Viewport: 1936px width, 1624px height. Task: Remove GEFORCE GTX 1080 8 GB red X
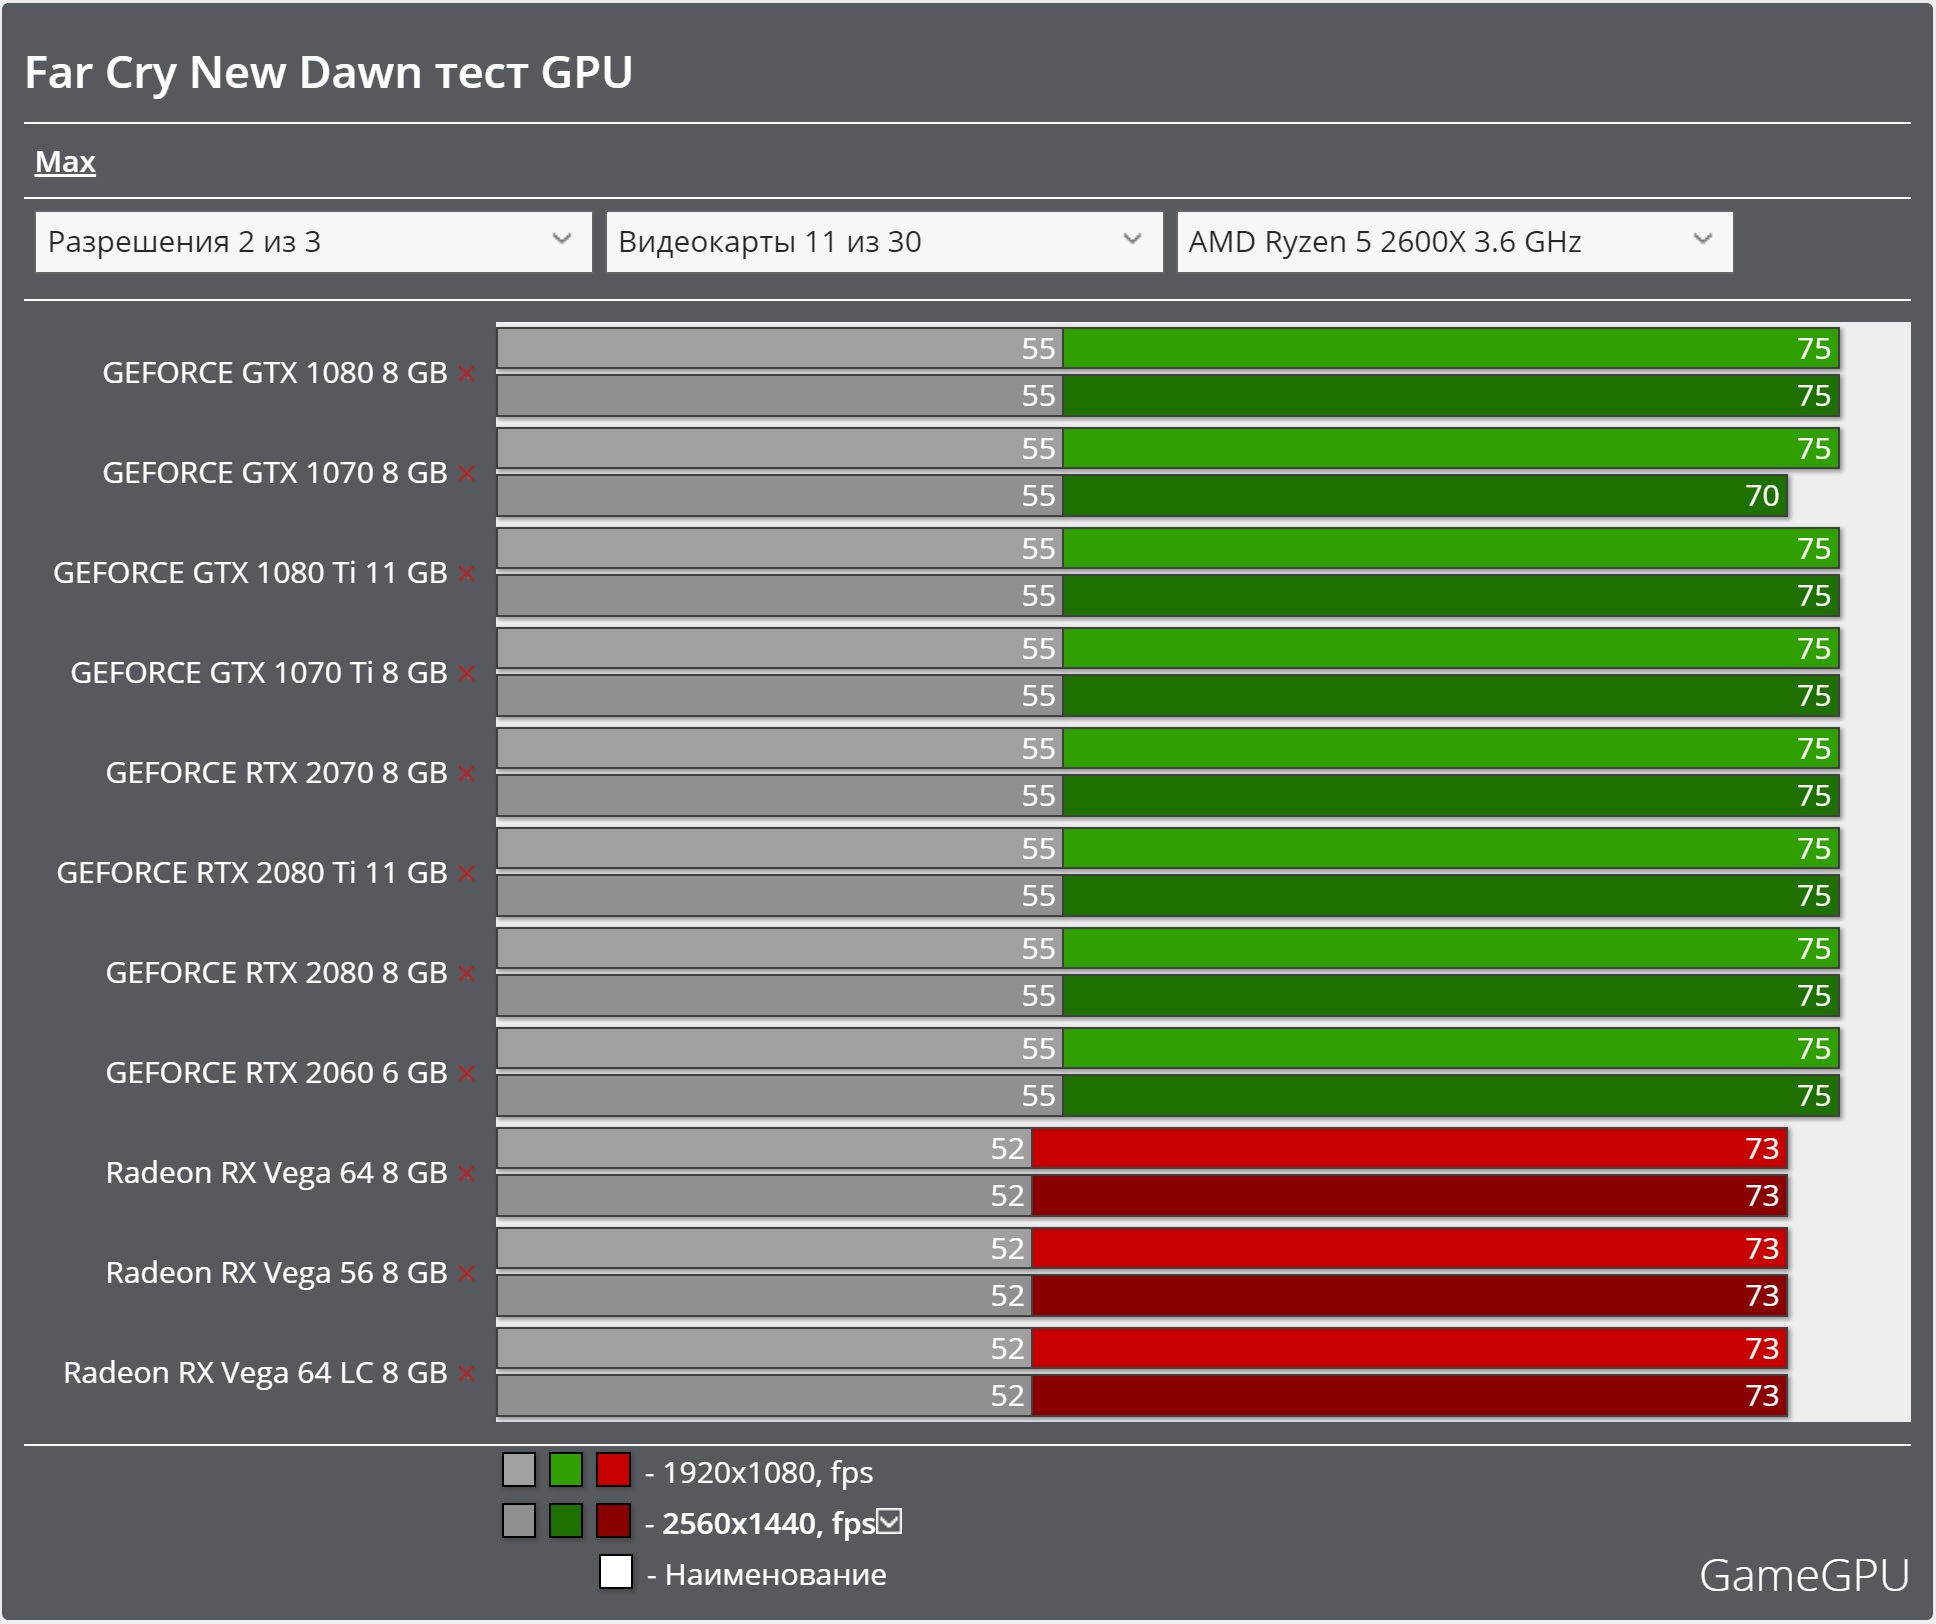466,373
